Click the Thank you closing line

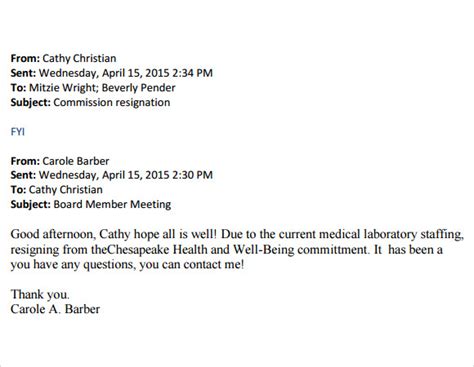coord(40,294)
